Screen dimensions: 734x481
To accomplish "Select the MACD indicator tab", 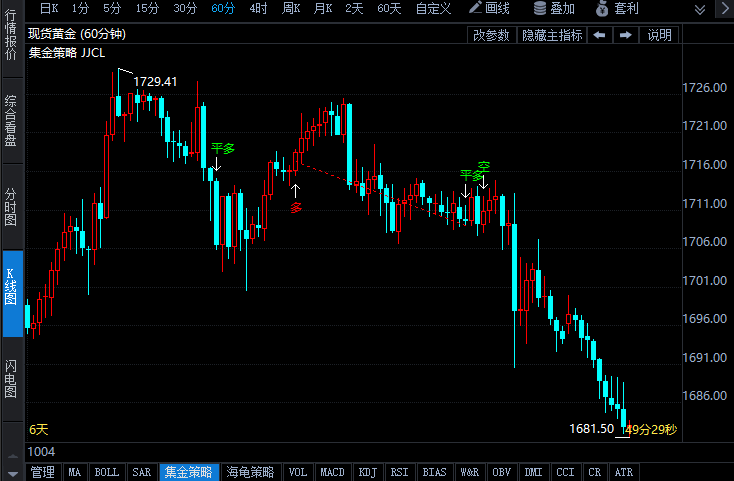I will (x=332, y=472).
